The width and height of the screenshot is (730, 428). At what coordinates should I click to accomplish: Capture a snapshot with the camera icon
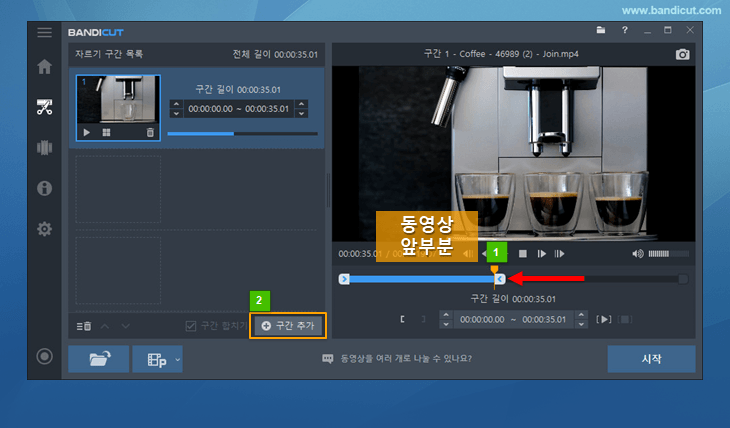[x=683, y=54]
